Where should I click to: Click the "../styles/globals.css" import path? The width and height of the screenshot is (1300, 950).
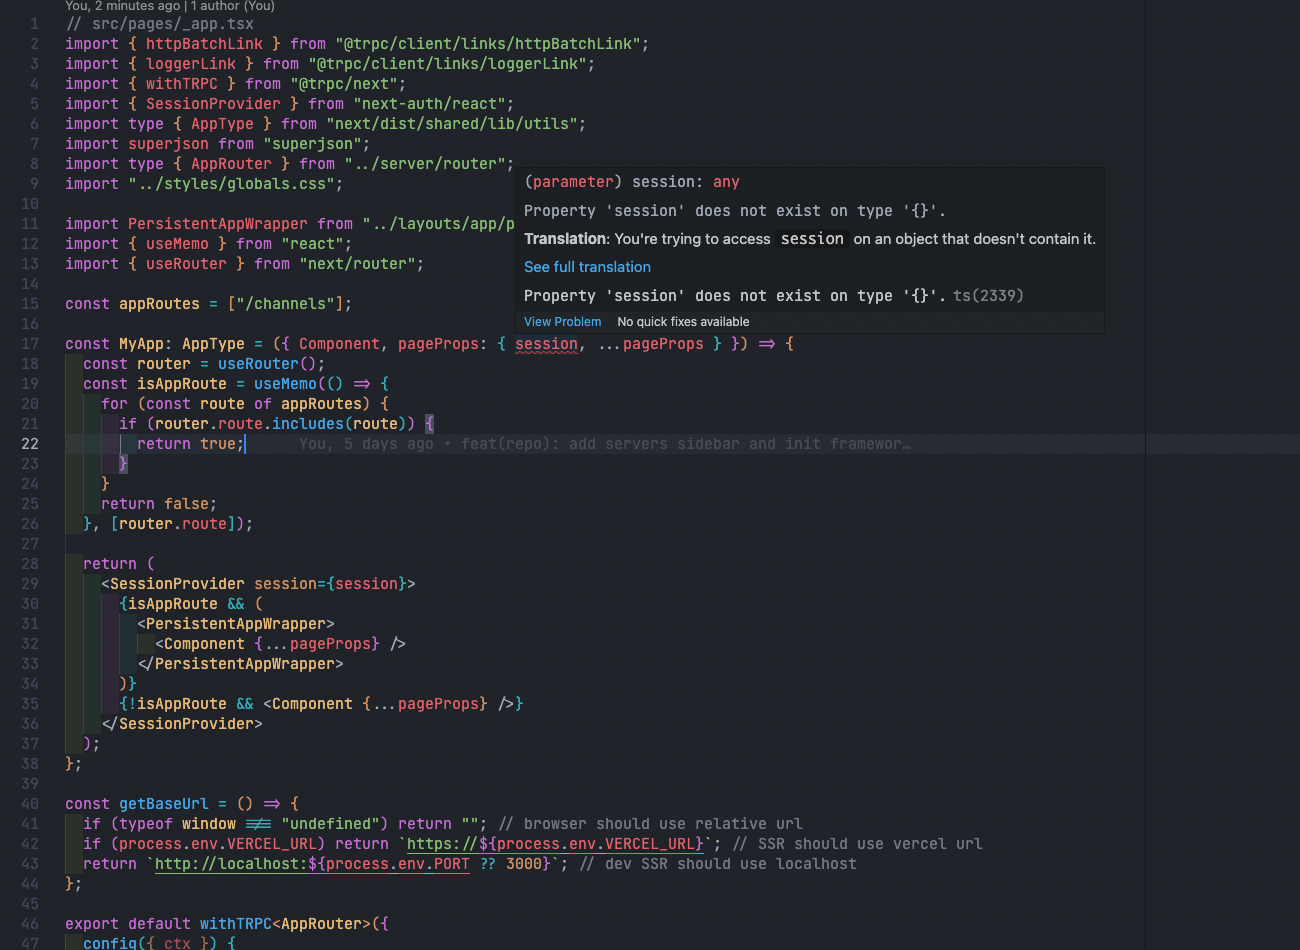[x=231, y=184]
